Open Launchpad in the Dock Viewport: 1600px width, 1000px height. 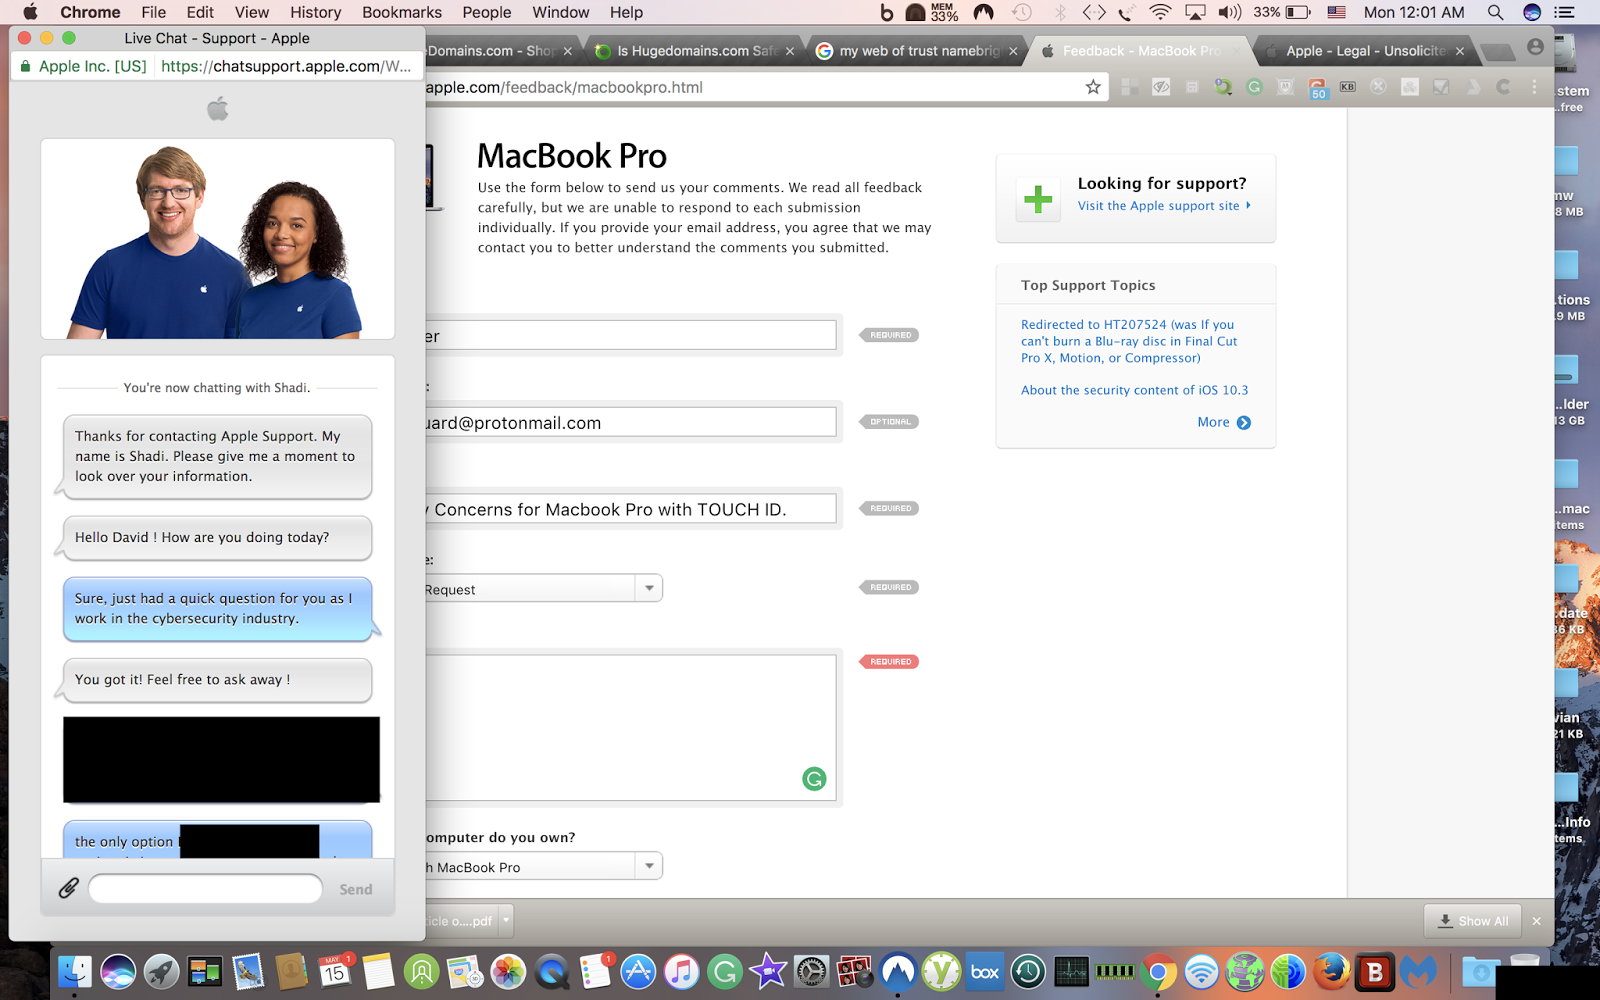point(161,971)
